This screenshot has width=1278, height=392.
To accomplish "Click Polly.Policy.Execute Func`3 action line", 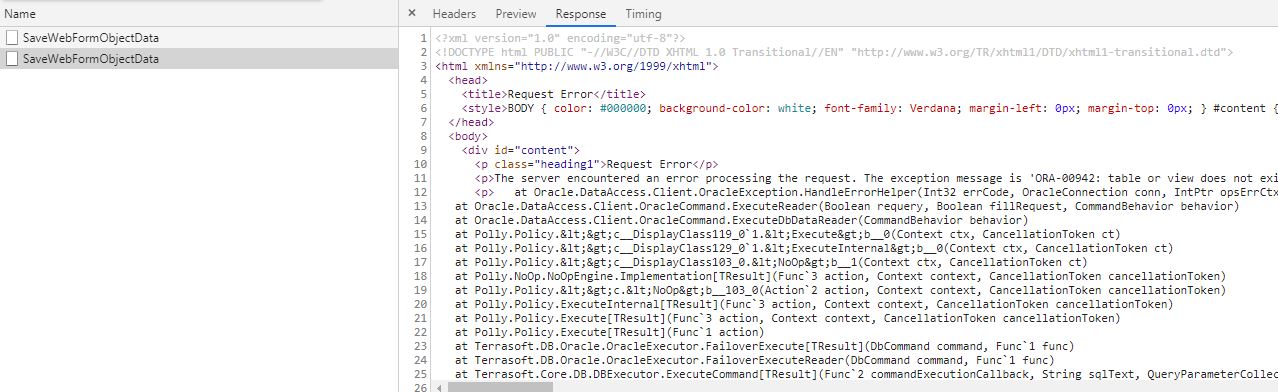I will [787, 317].
